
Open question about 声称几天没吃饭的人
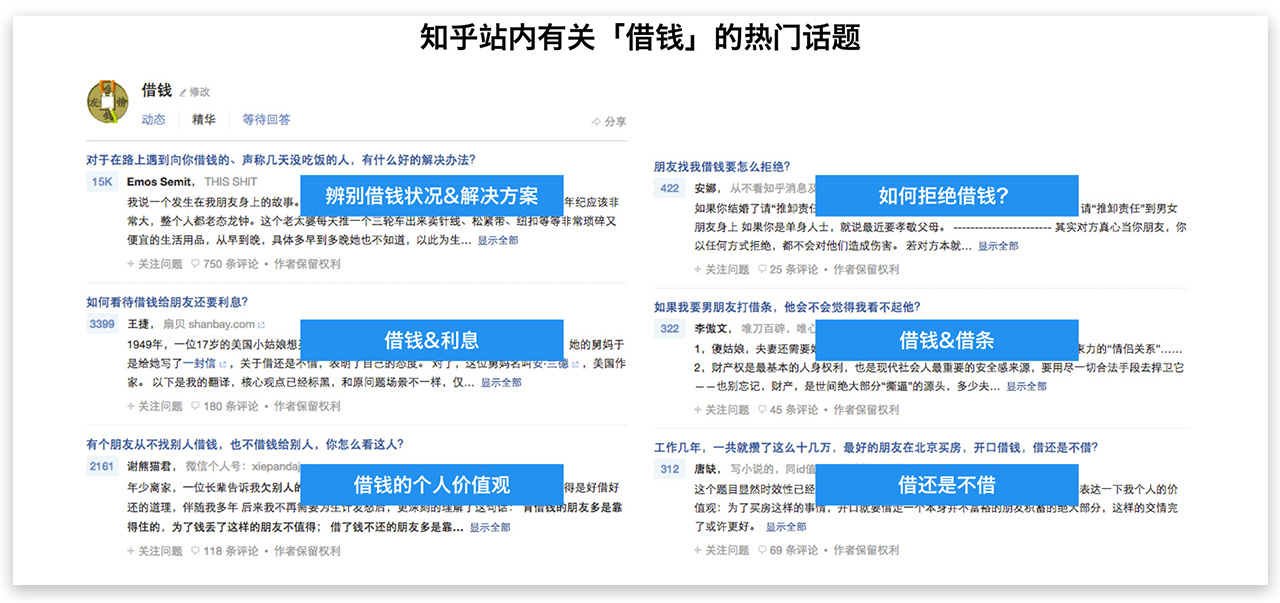click(x=281, y=159)
